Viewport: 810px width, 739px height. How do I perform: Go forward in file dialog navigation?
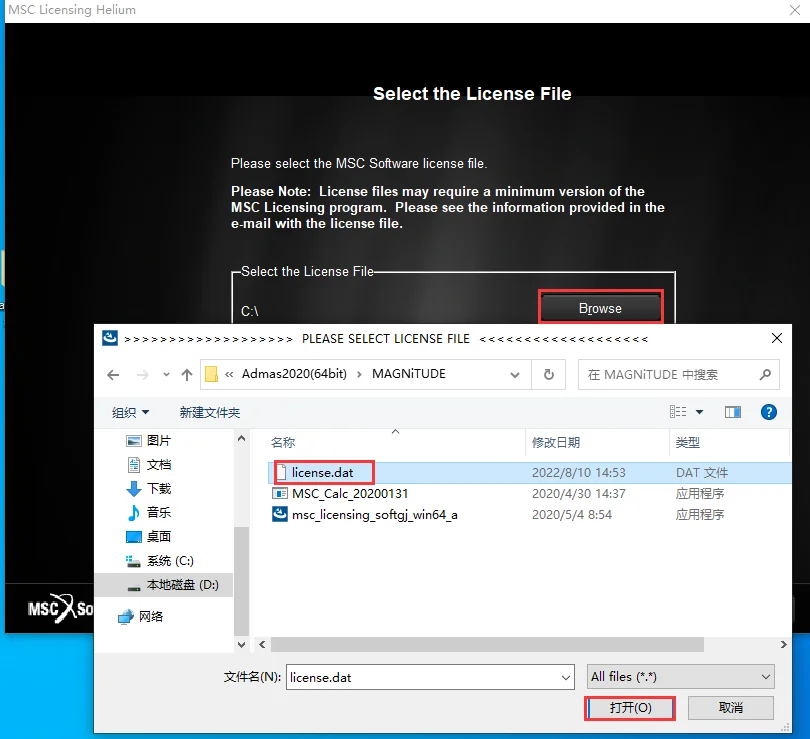[142, 375]
